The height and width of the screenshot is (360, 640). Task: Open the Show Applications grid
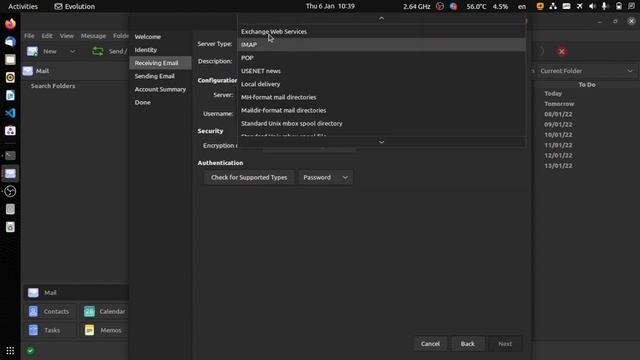tap(10, 351)
